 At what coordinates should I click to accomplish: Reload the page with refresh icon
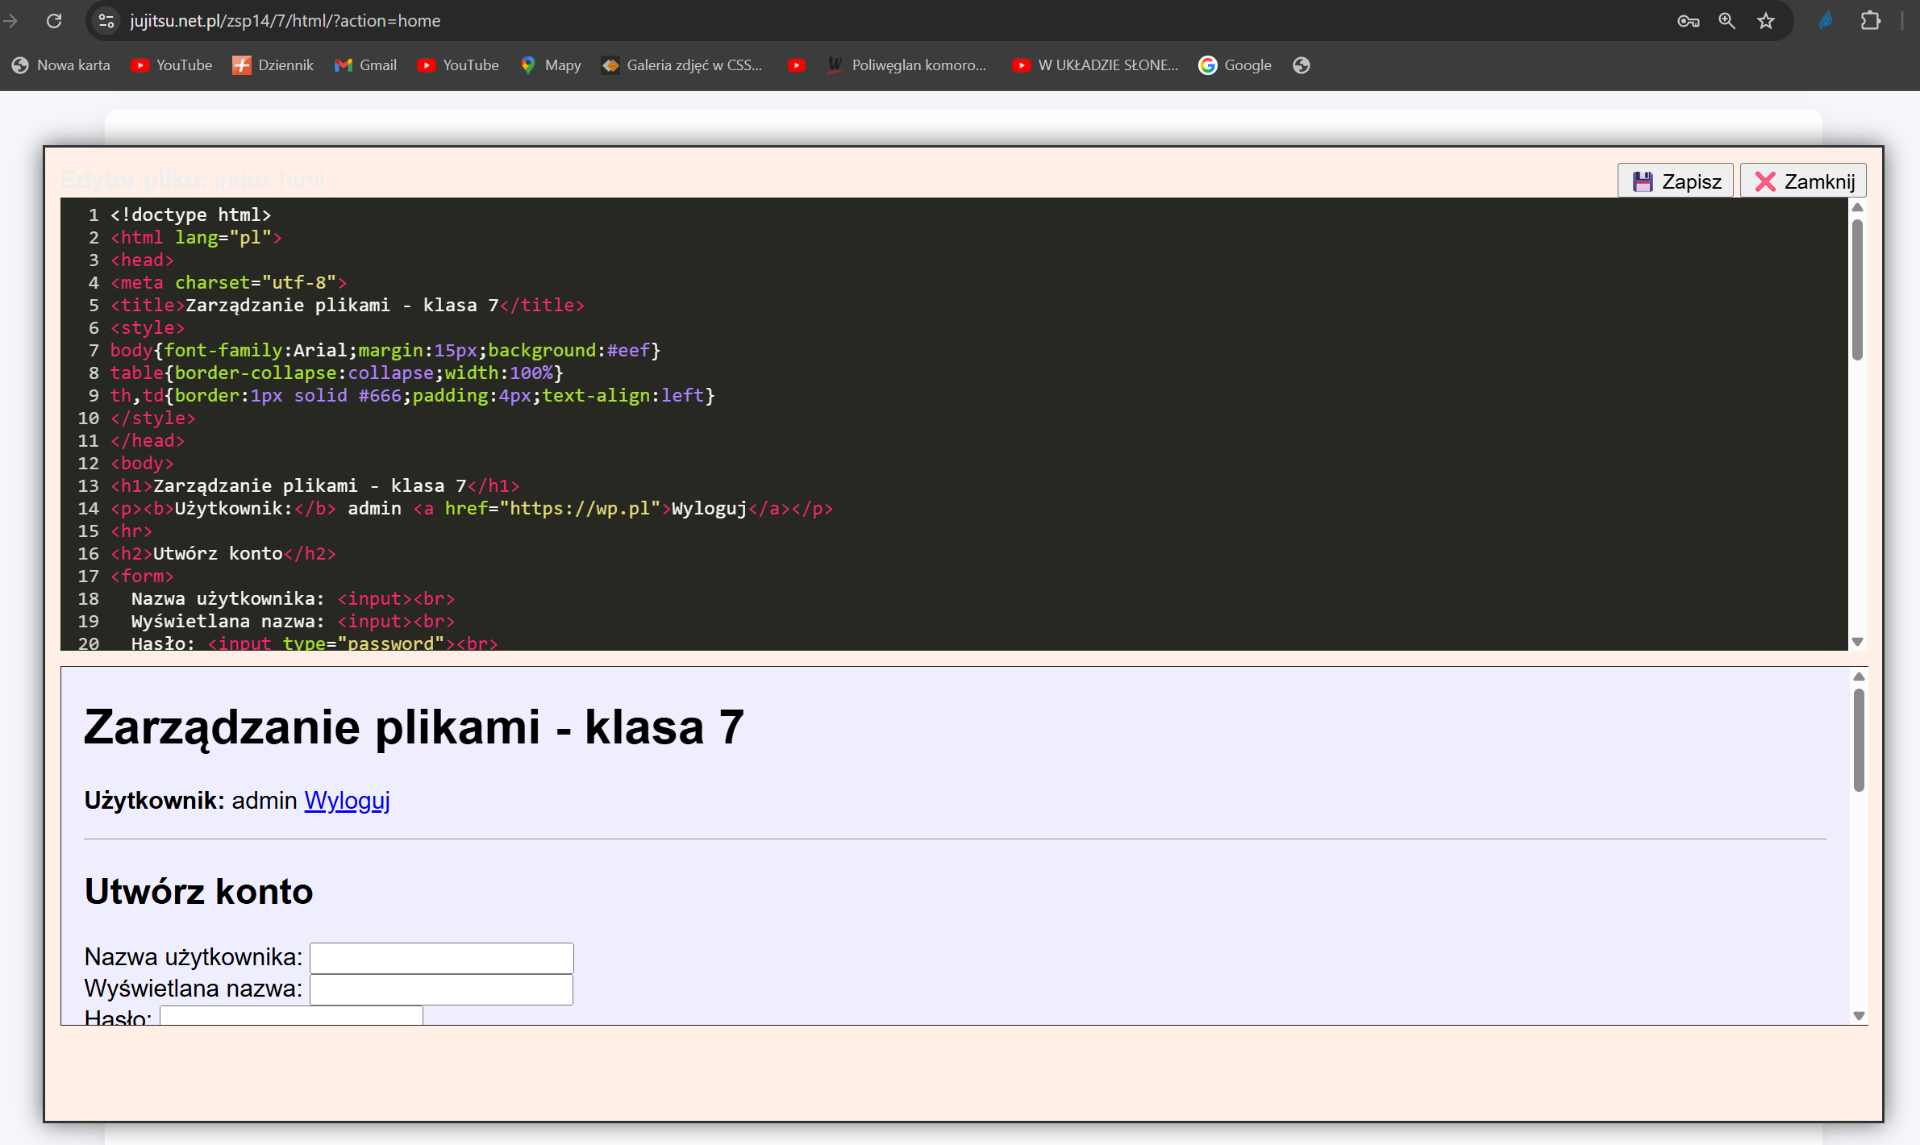[54, 21]
